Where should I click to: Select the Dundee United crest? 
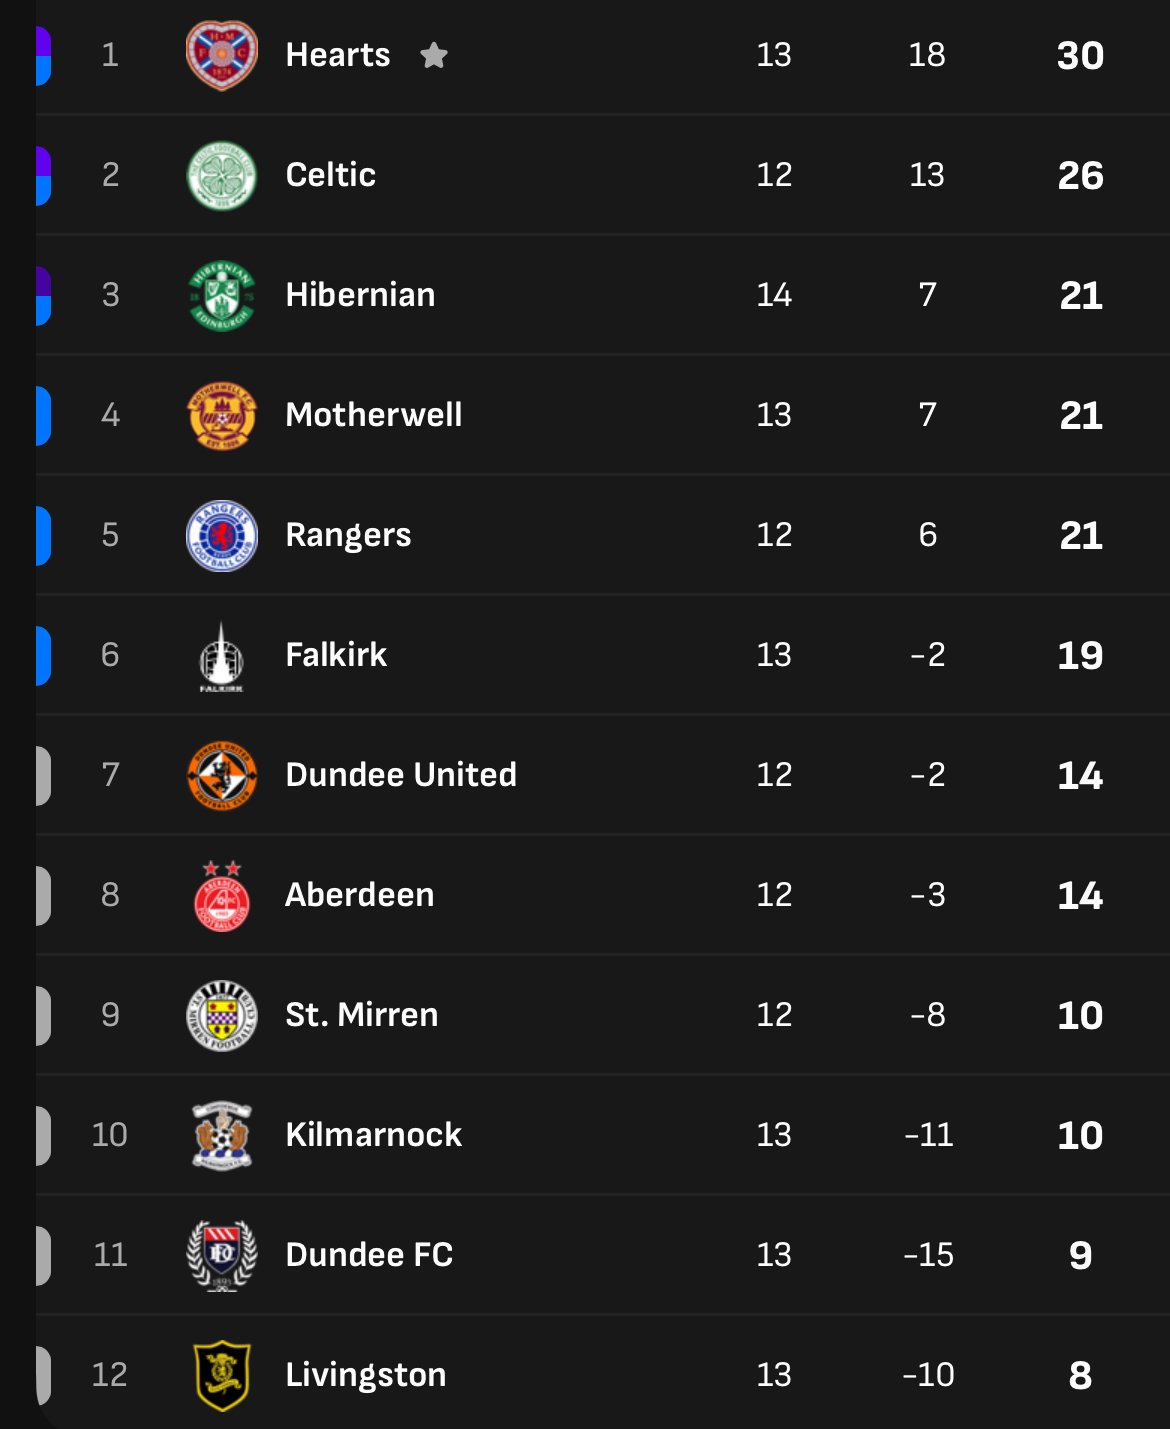pos(222,775)
